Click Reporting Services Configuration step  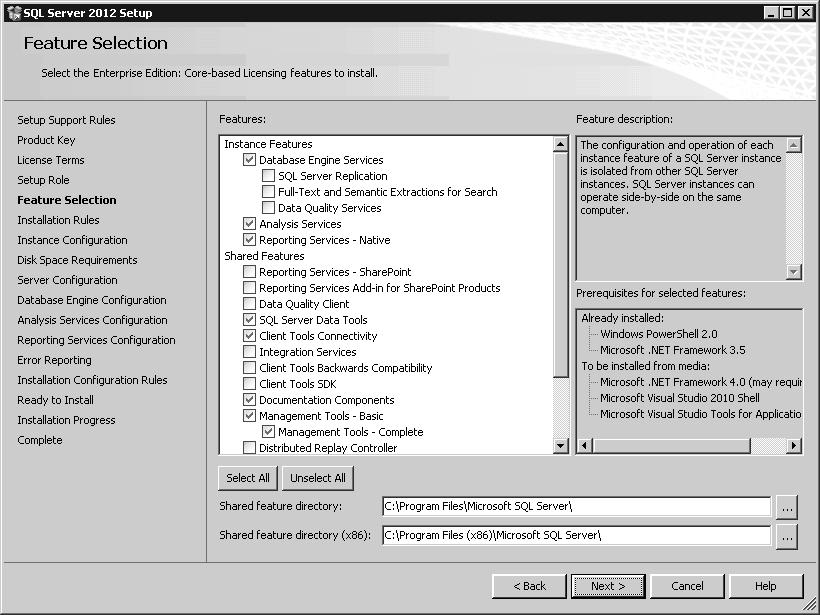pyautogui.click(x=96, y=340)
